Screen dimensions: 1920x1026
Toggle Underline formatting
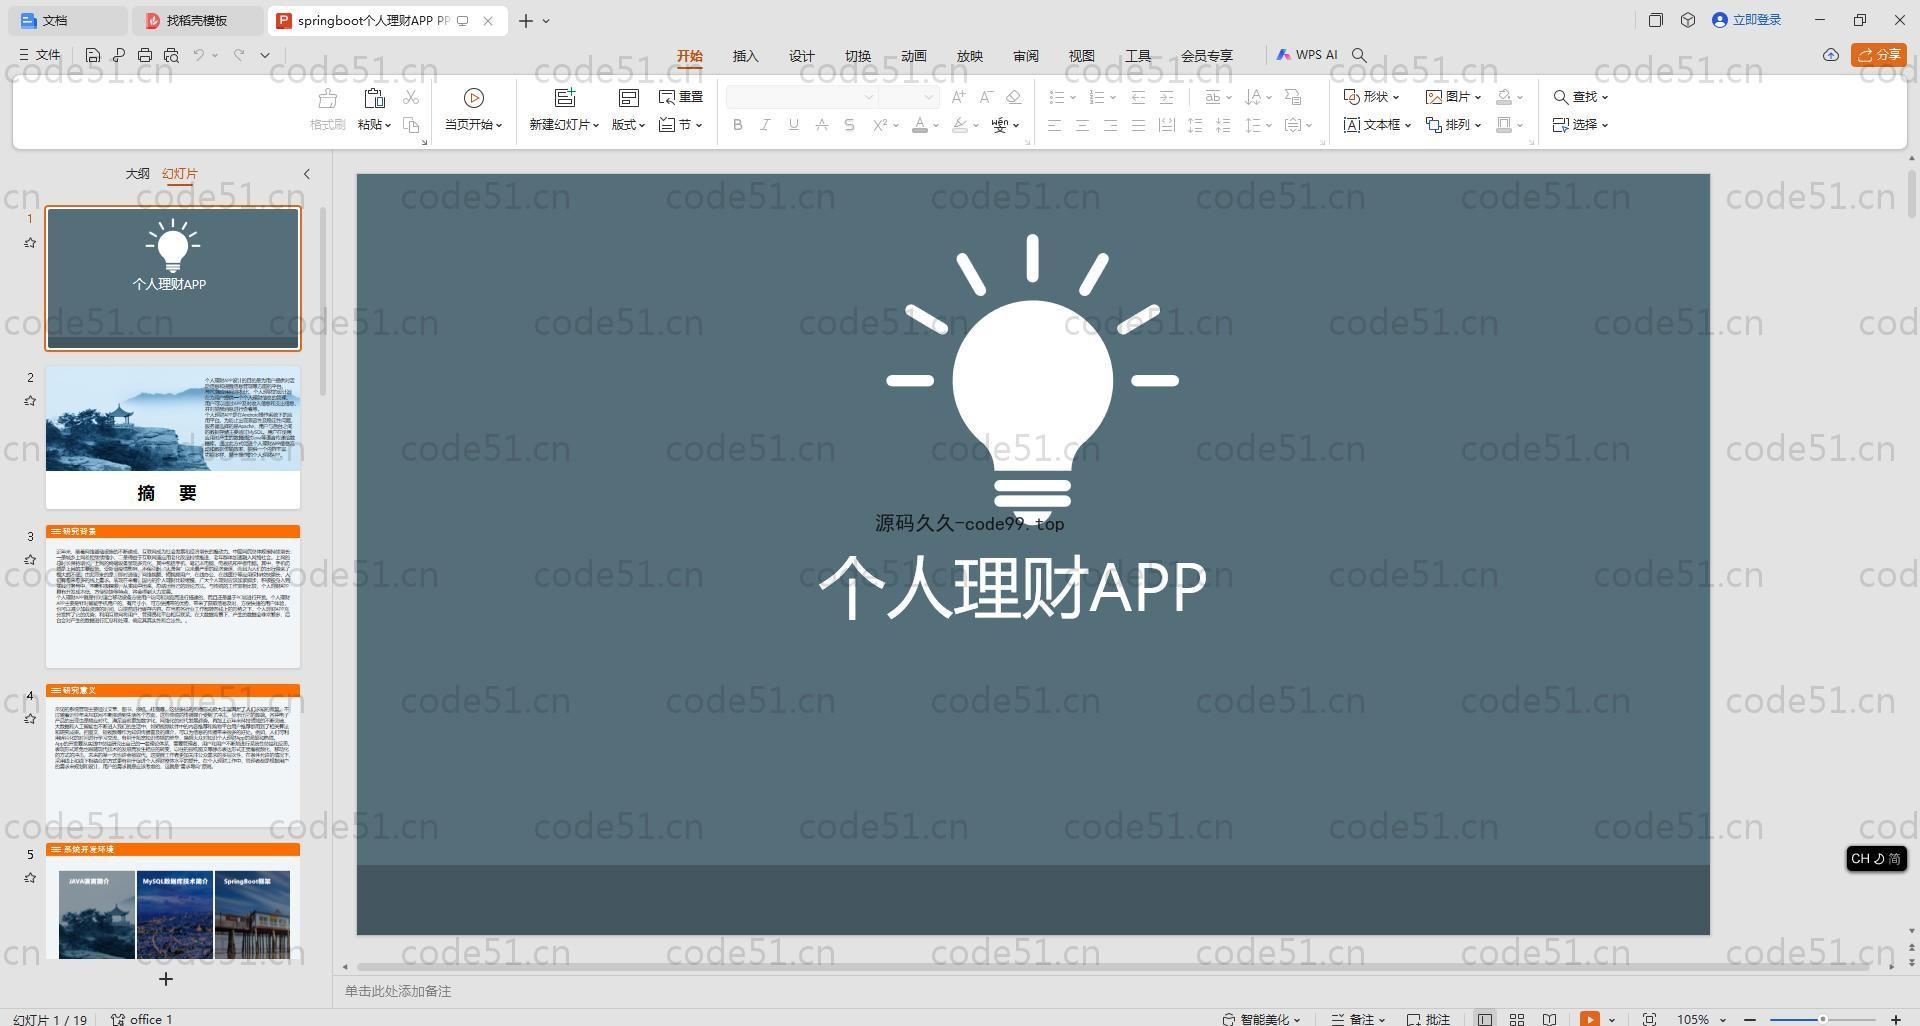[x=793, y=125]
